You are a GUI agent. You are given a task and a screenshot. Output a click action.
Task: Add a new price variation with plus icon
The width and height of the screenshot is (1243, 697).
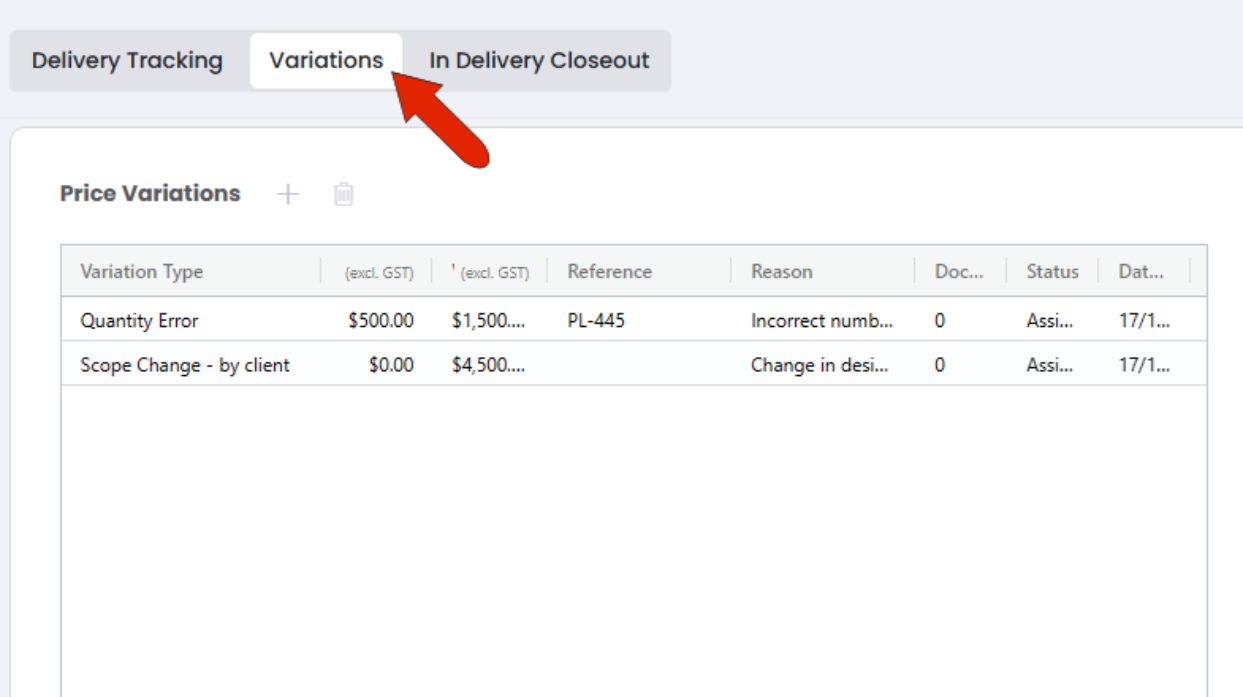288,193
